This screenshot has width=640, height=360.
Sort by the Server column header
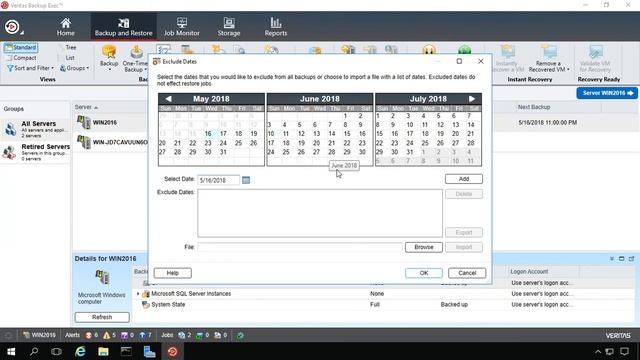pos(86,107)
